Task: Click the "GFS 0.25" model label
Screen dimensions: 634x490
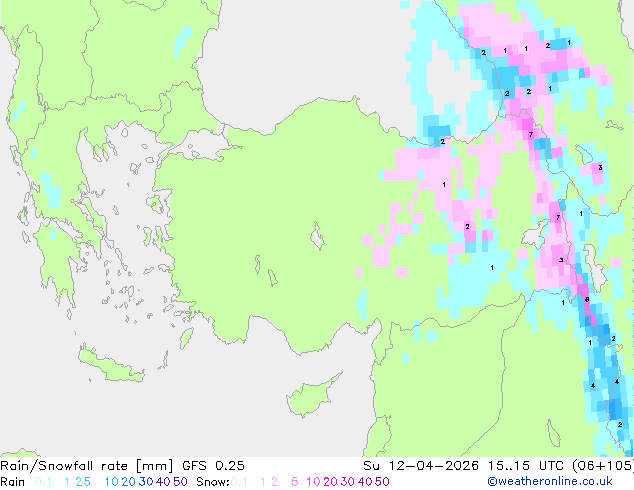Action: (x=213, y=466)
